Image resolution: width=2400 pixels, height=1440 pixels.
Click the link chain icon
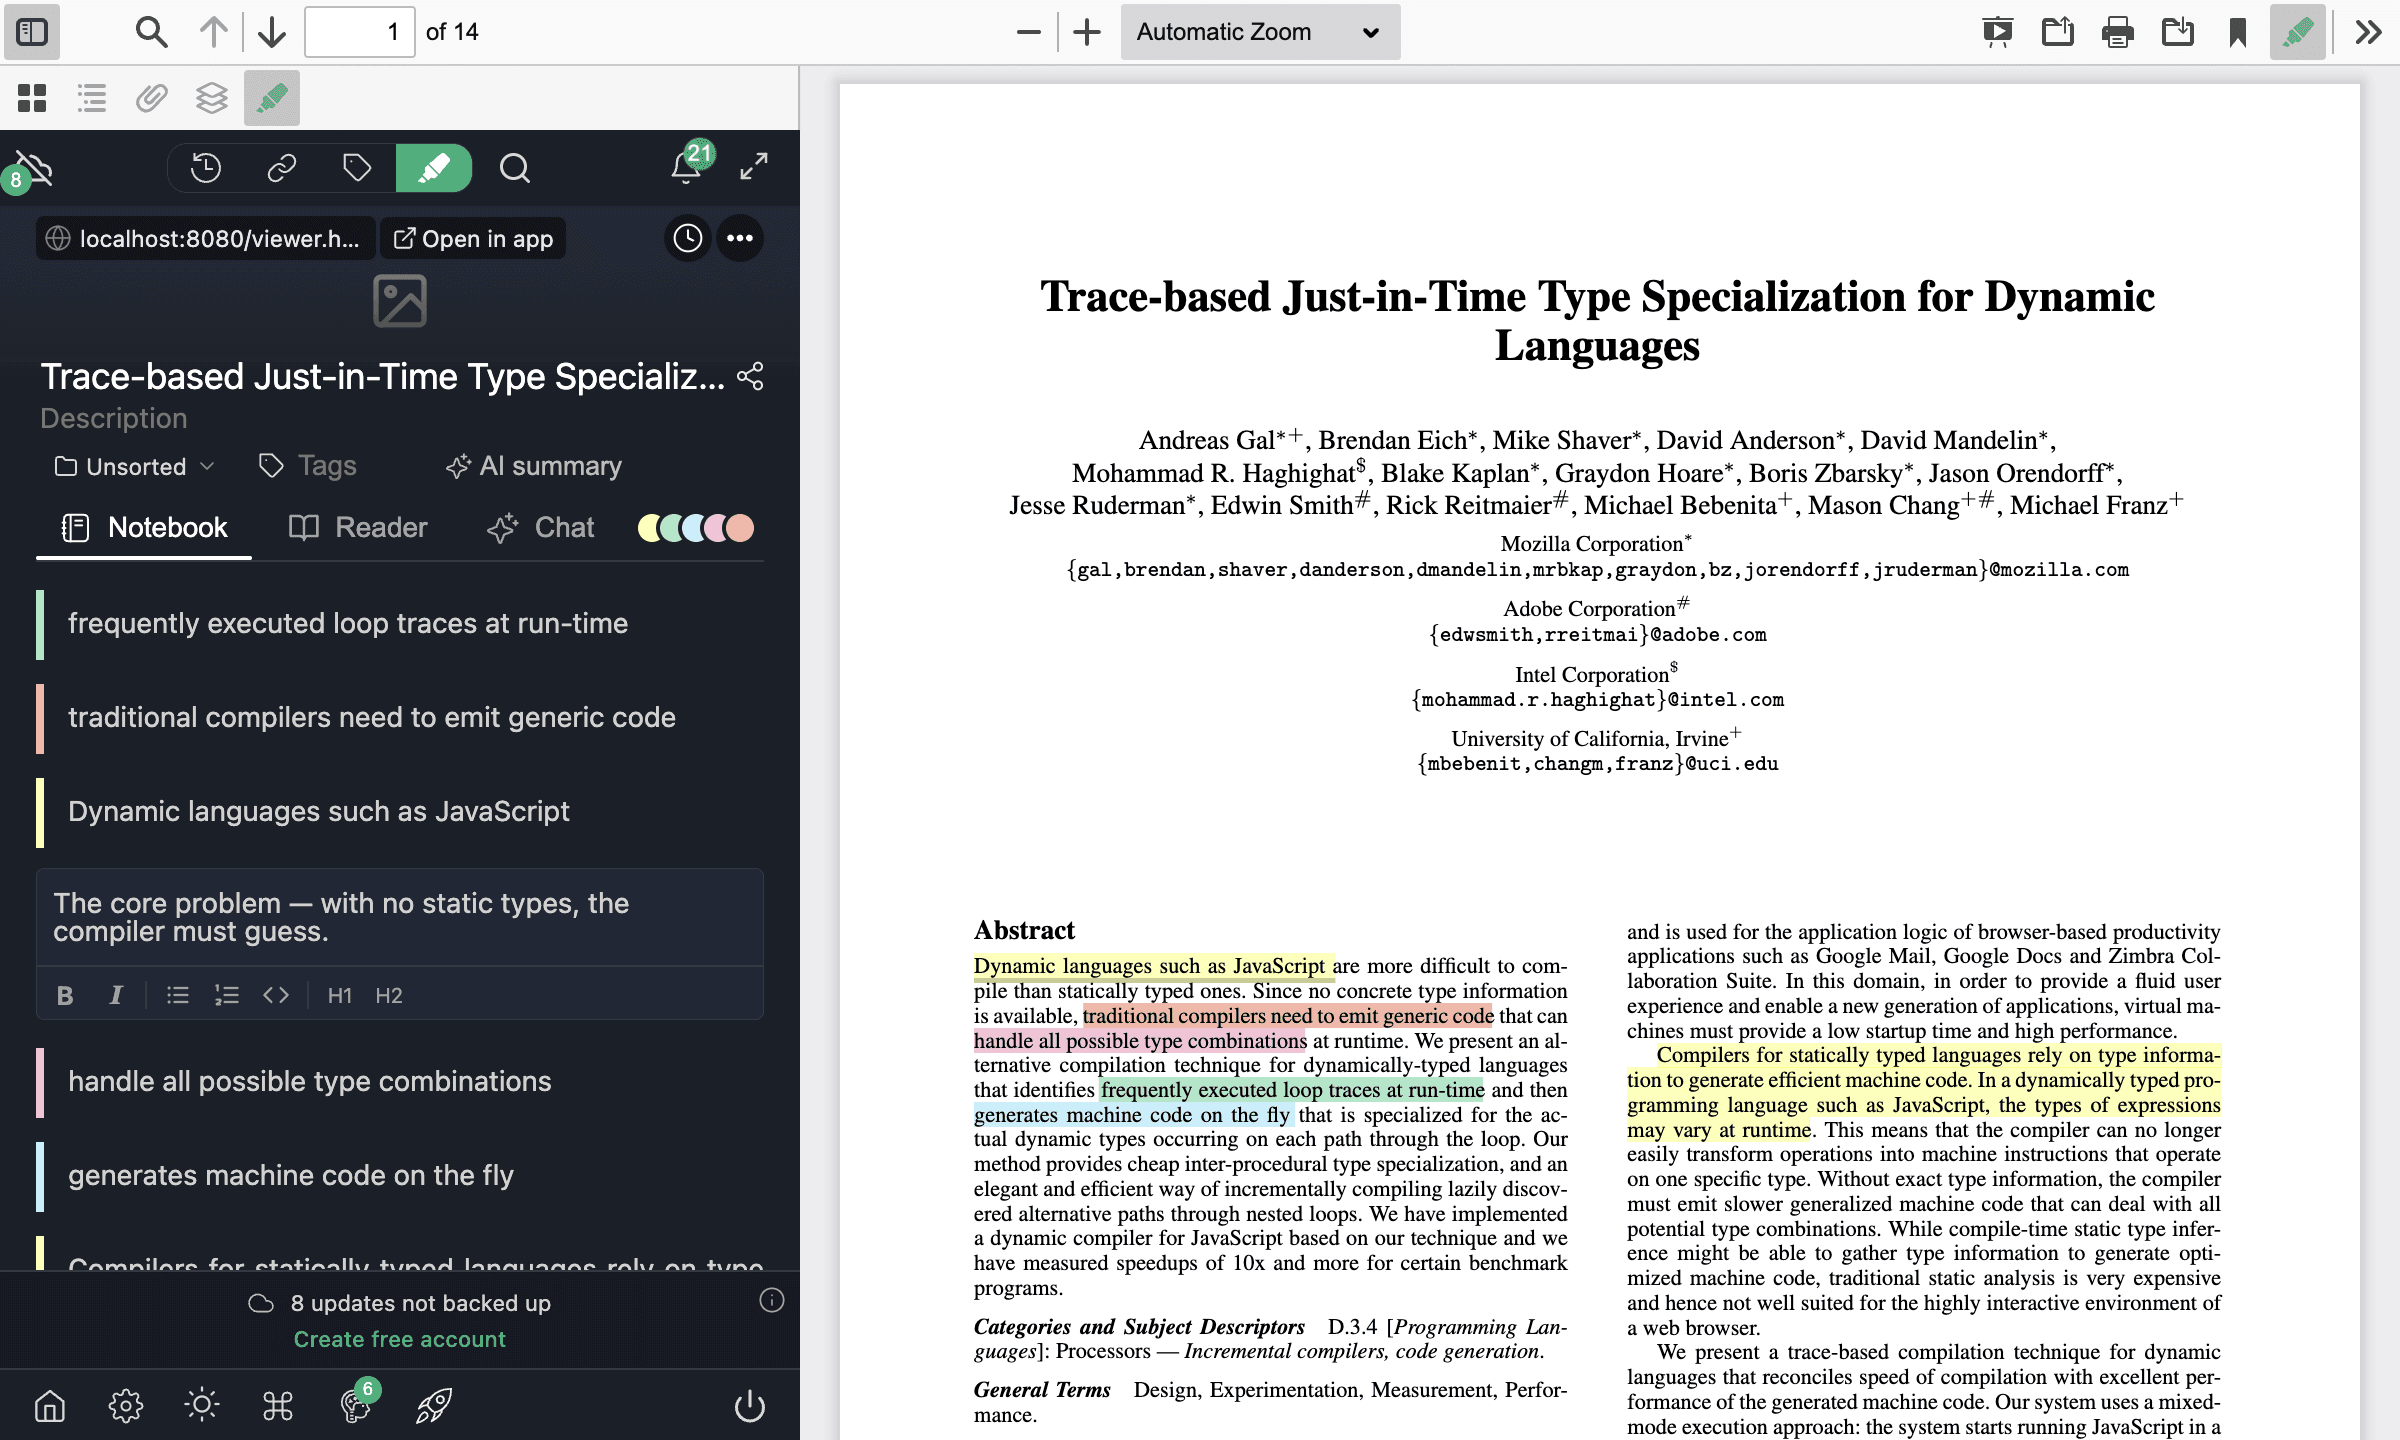(282, 168)
